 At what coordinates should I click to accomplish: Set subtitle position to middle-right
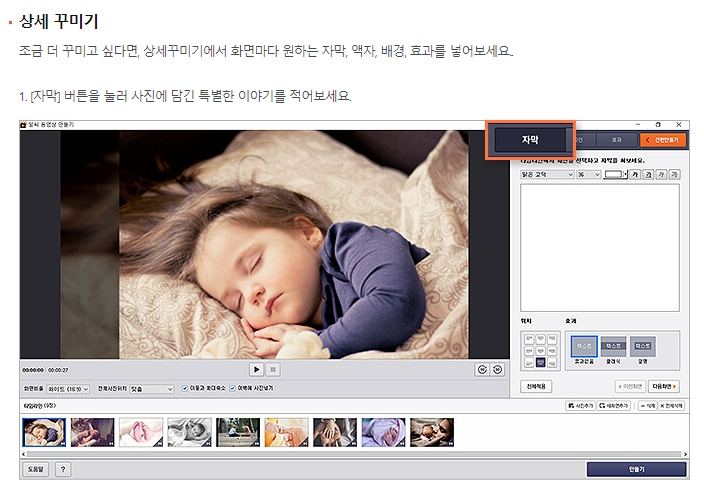[552, 351]
